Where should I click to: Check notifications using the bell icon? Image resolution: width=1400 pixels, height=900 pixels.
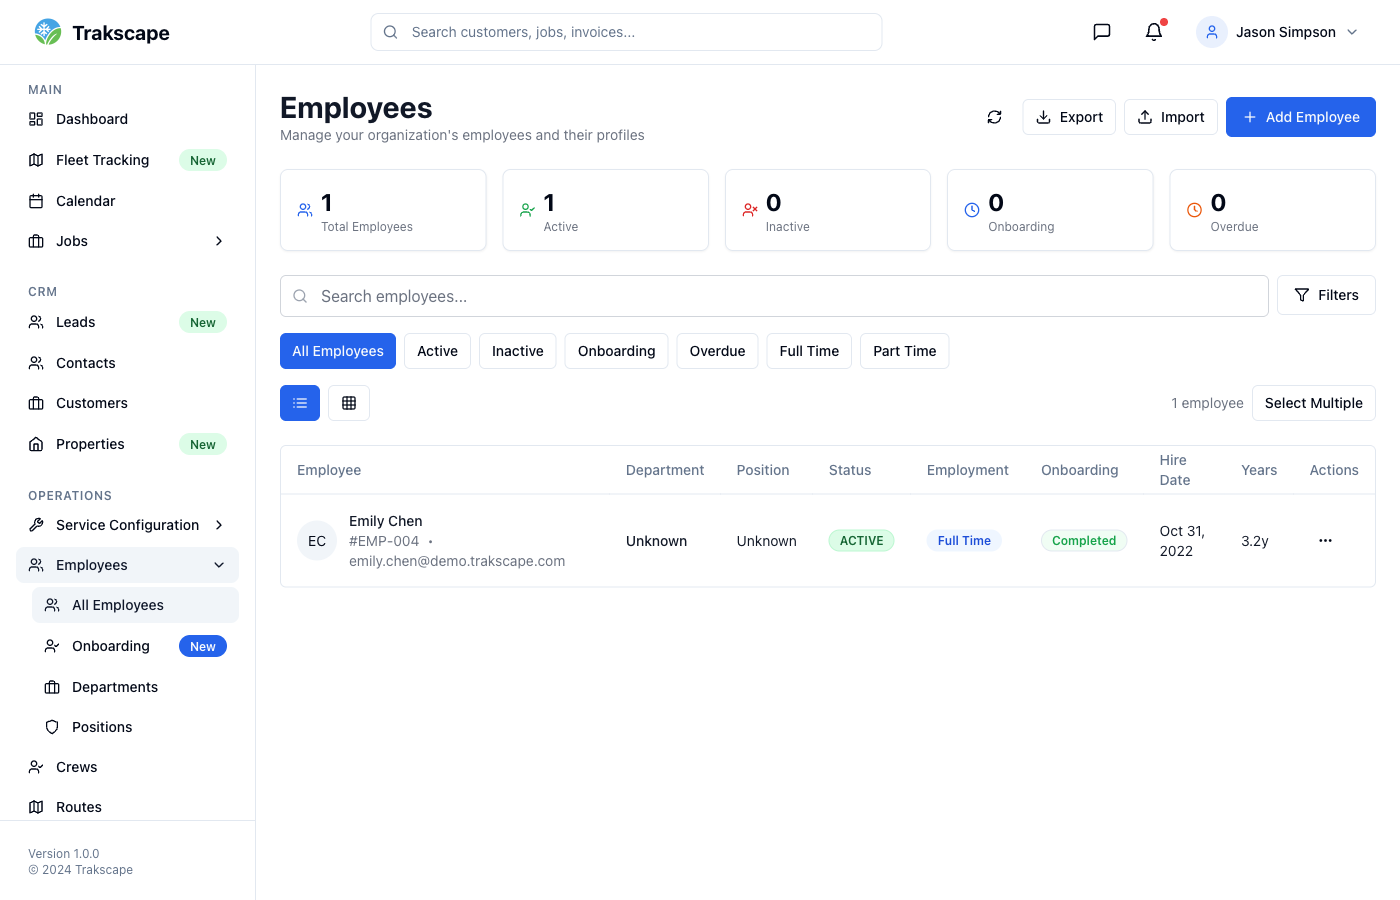[x=1153, y=31]
